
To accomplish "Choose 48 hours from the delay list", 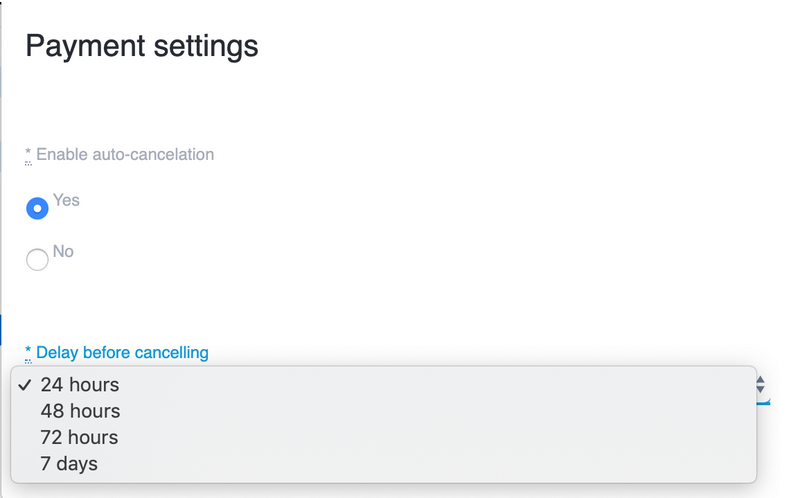I will pyautogui.click(x=80, y=411).
